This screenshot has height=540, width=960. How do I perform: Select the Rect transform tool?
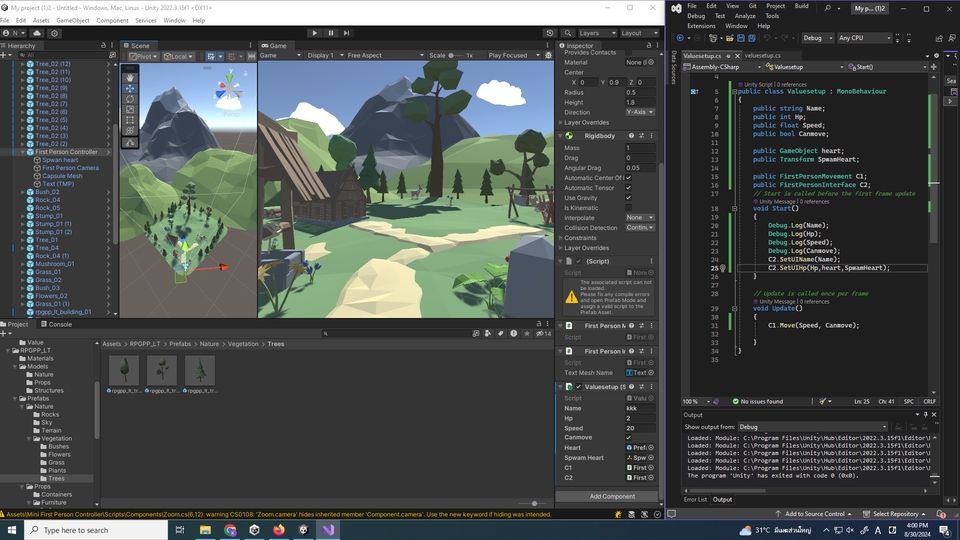pos(130,121)
